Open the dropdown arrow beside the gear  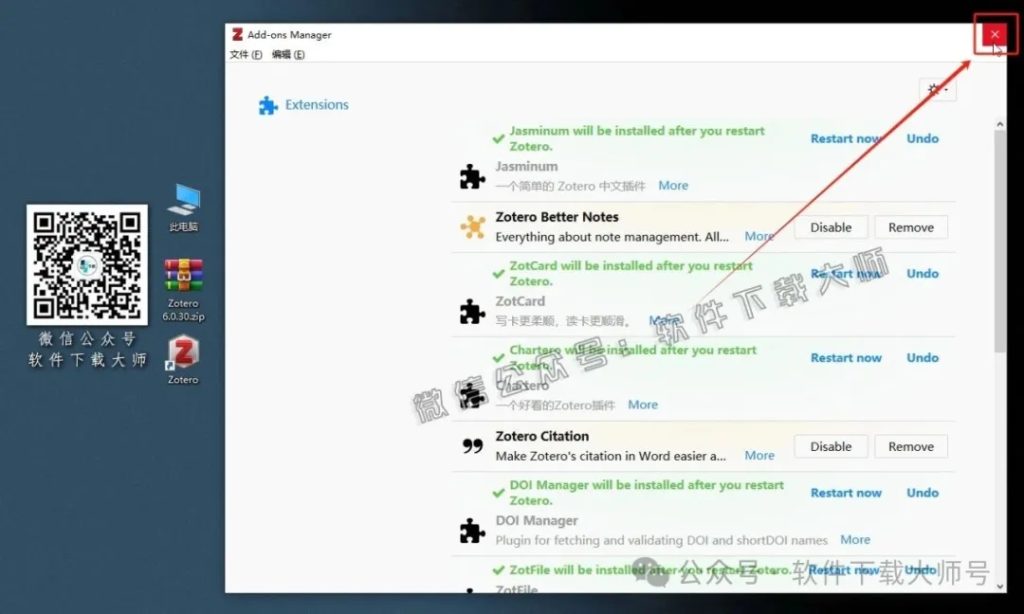[945, 89]
